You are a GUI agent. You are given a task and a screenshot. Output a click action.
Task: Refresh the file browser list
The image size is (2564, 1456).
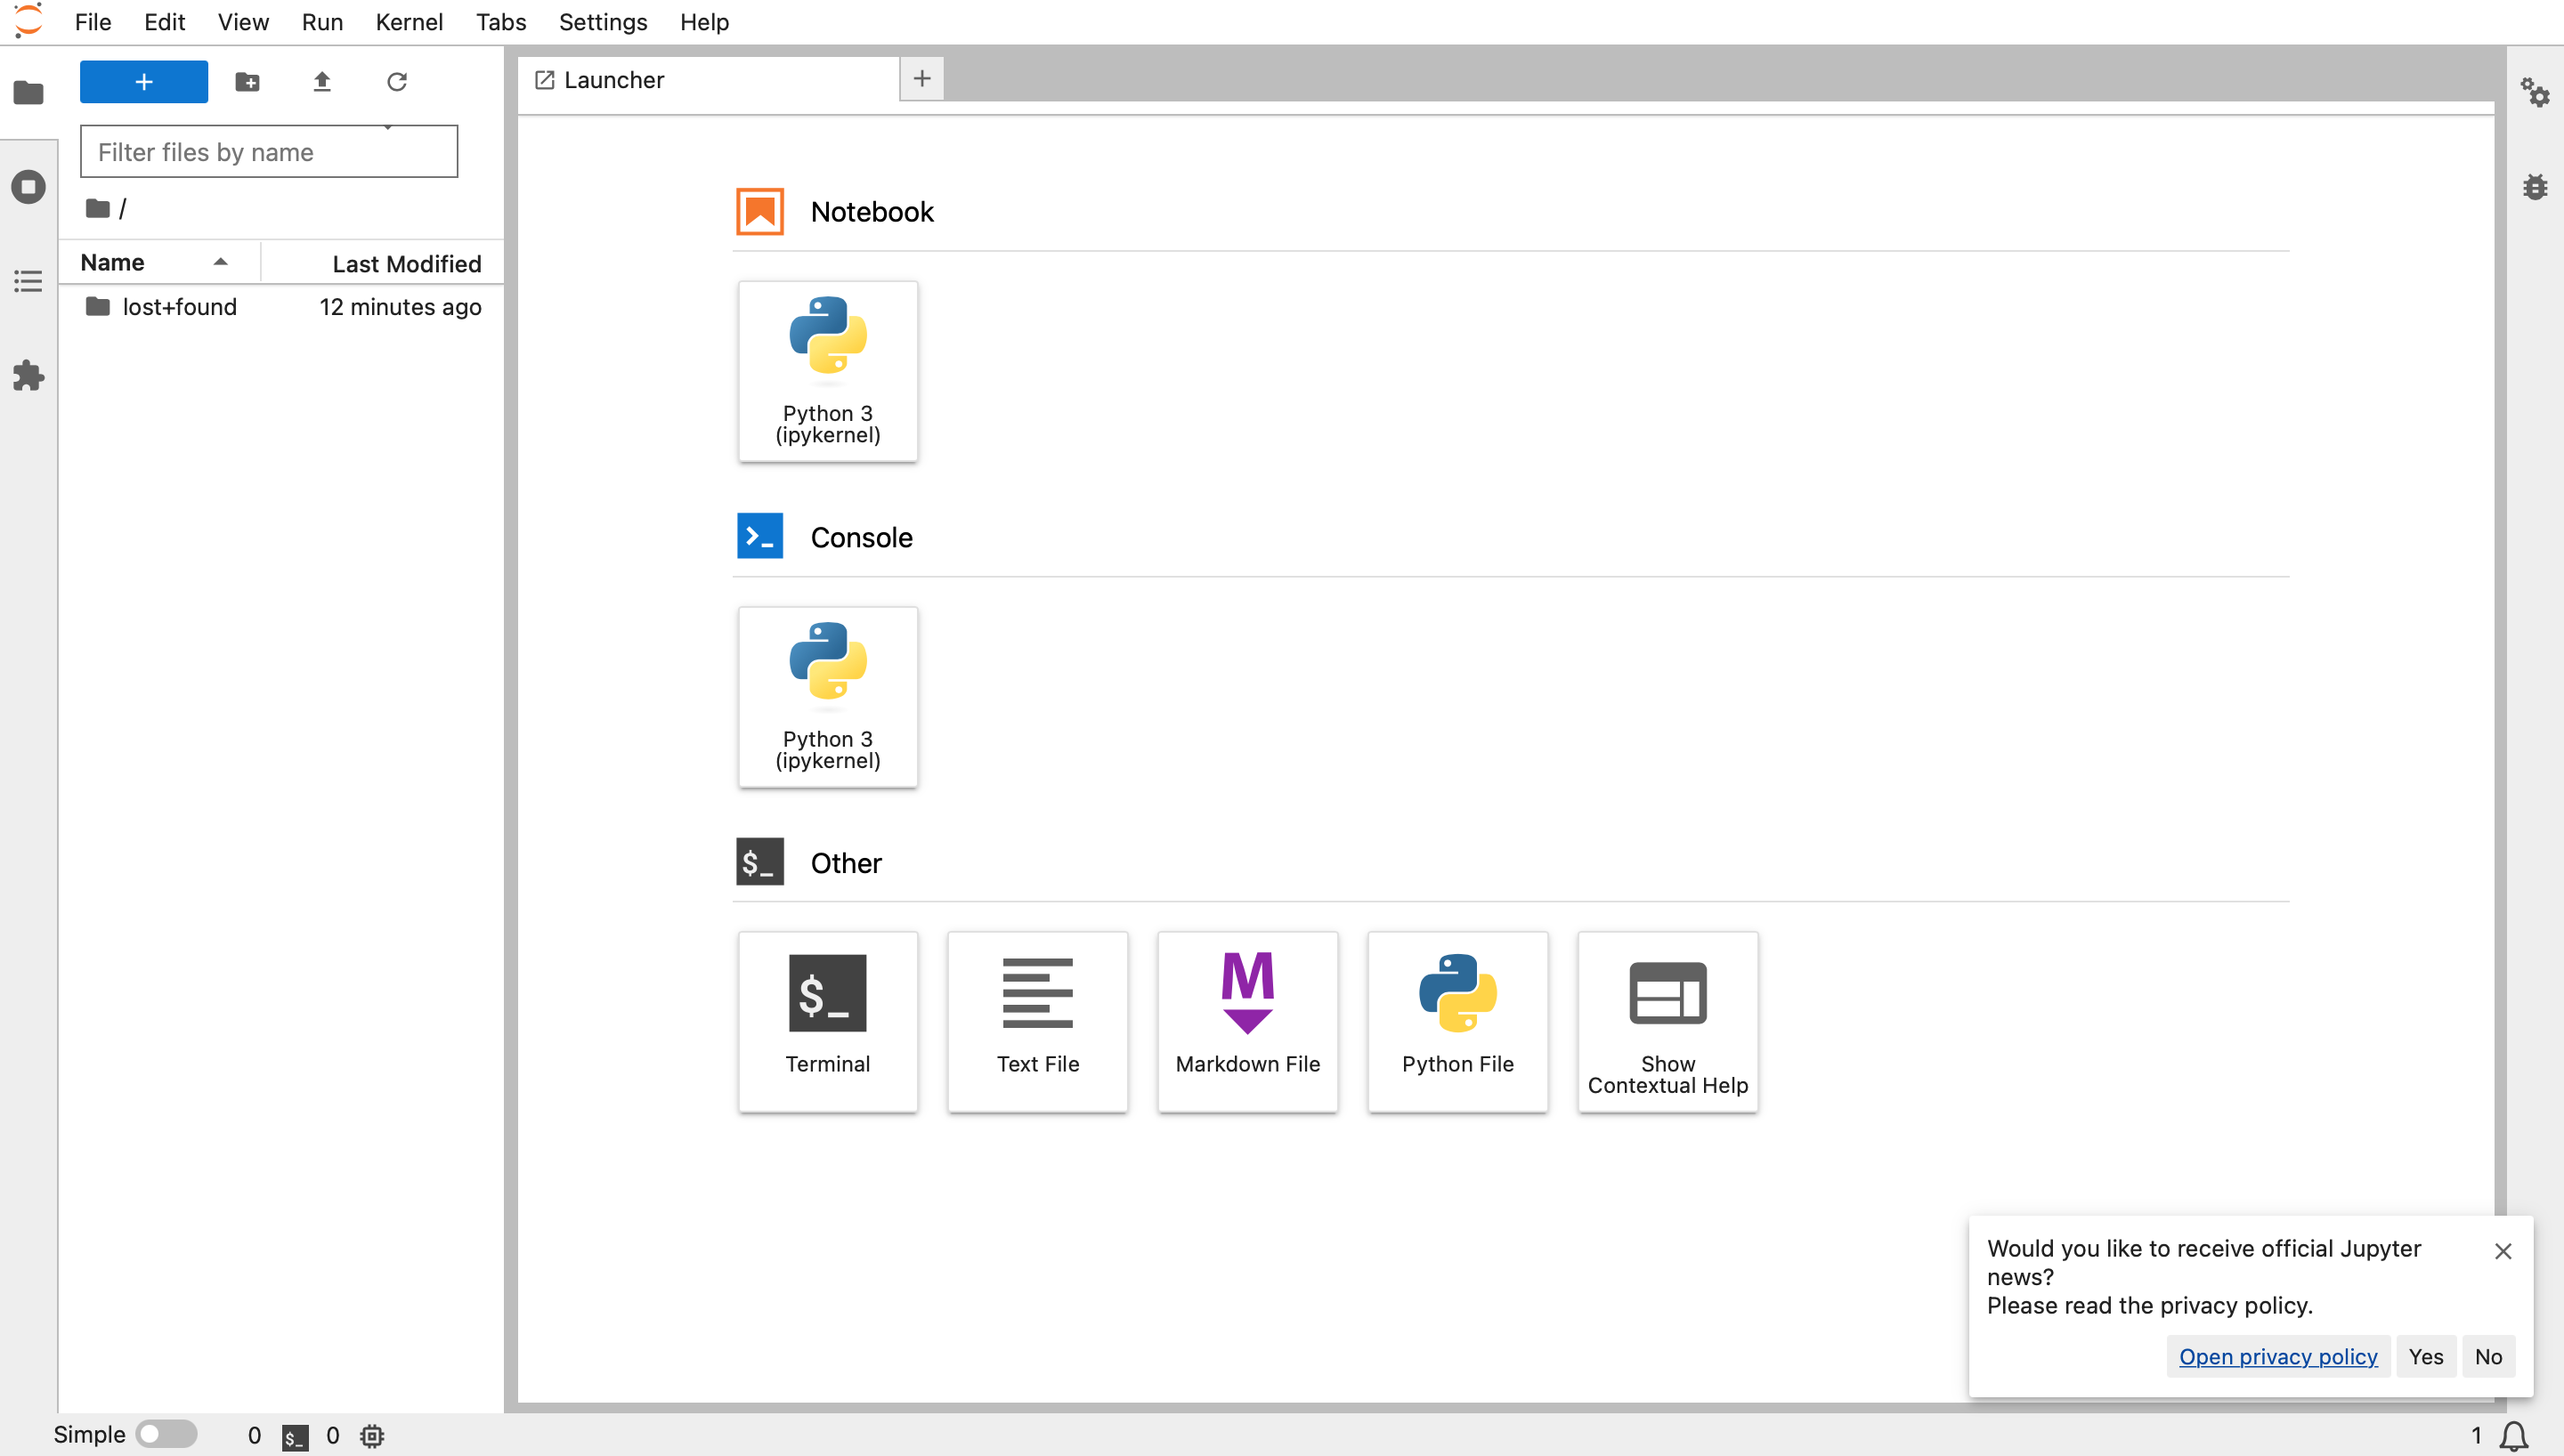click(x=396, y=82)
